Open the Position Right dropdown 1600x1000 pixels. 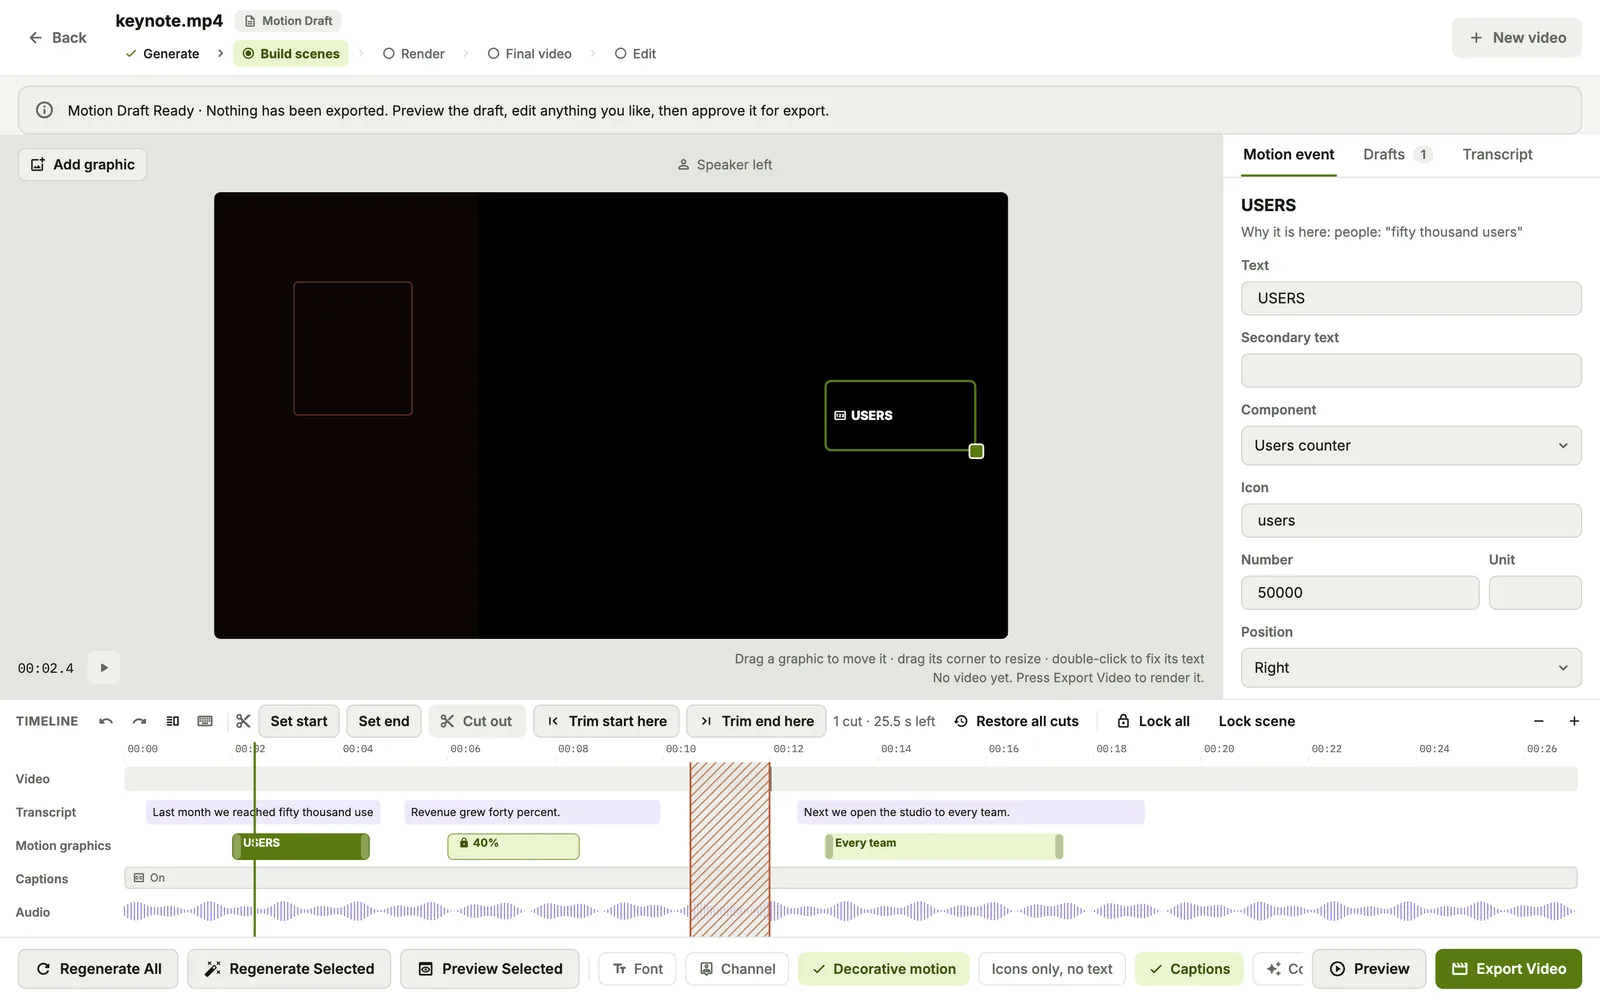pos(1411,668)
